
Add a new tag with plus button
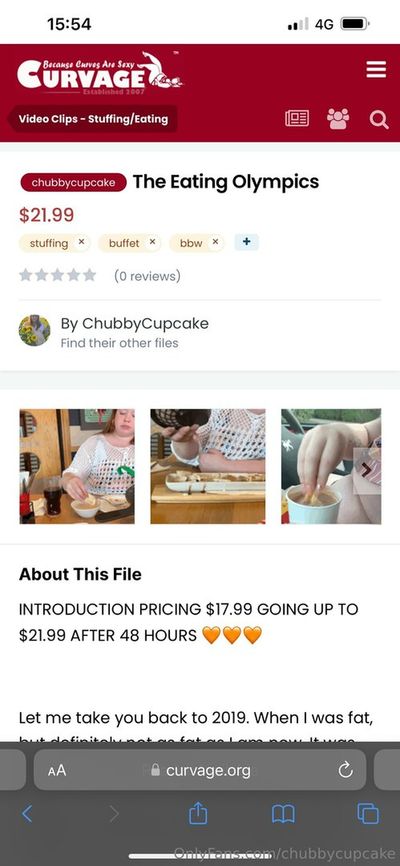coord(246,242)
